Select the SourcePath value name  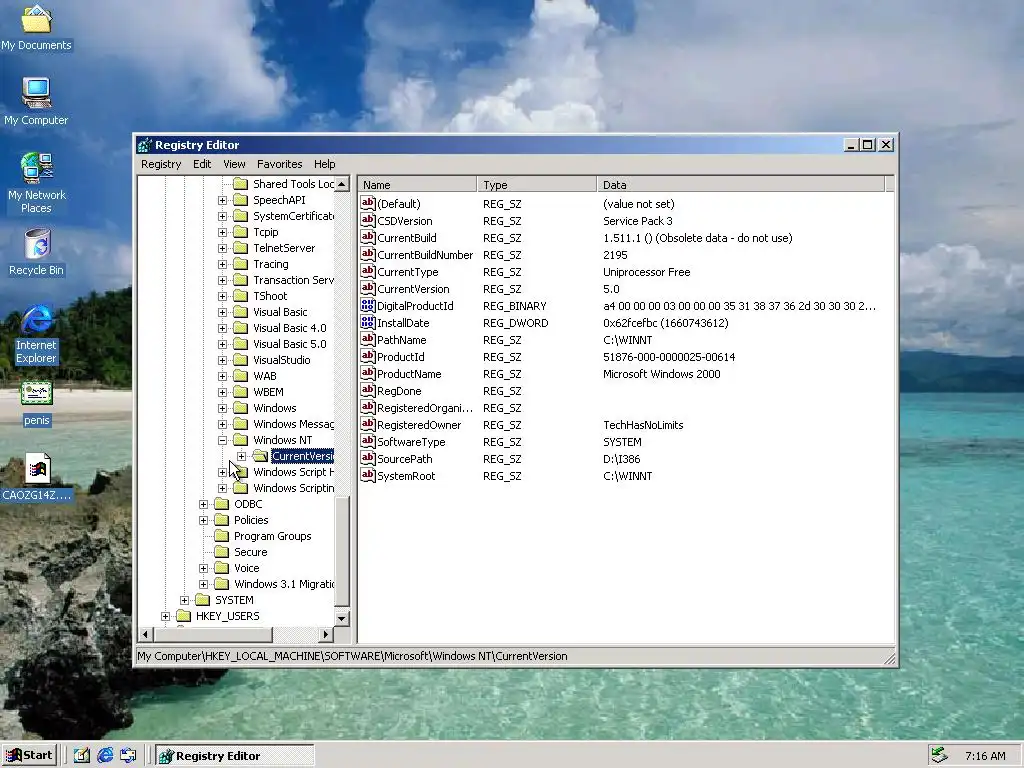click(404, 458)
